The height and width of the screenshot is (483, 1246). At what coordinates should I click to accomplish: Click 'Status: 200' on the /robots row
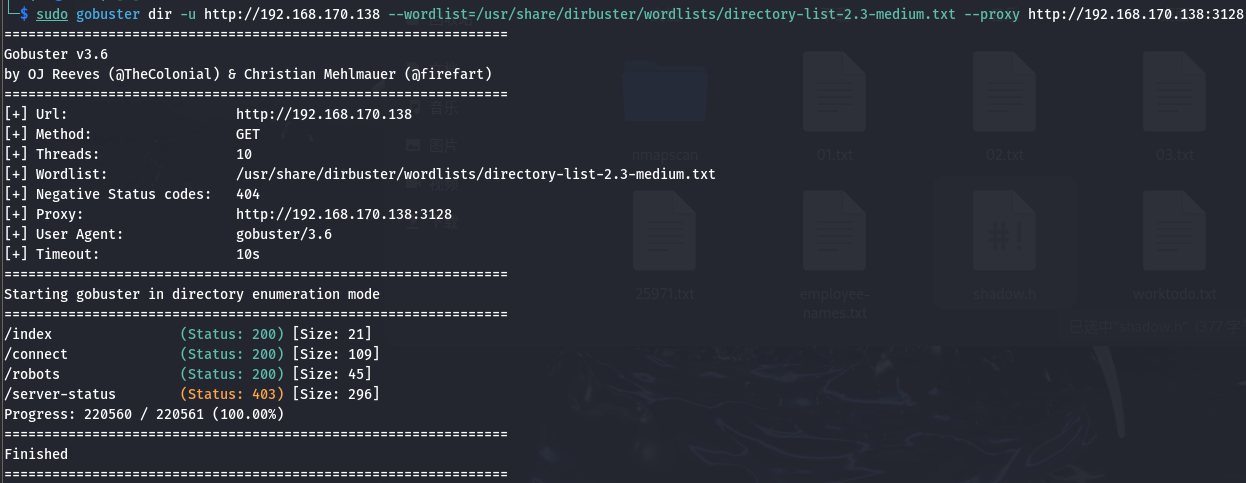[232, 374]
